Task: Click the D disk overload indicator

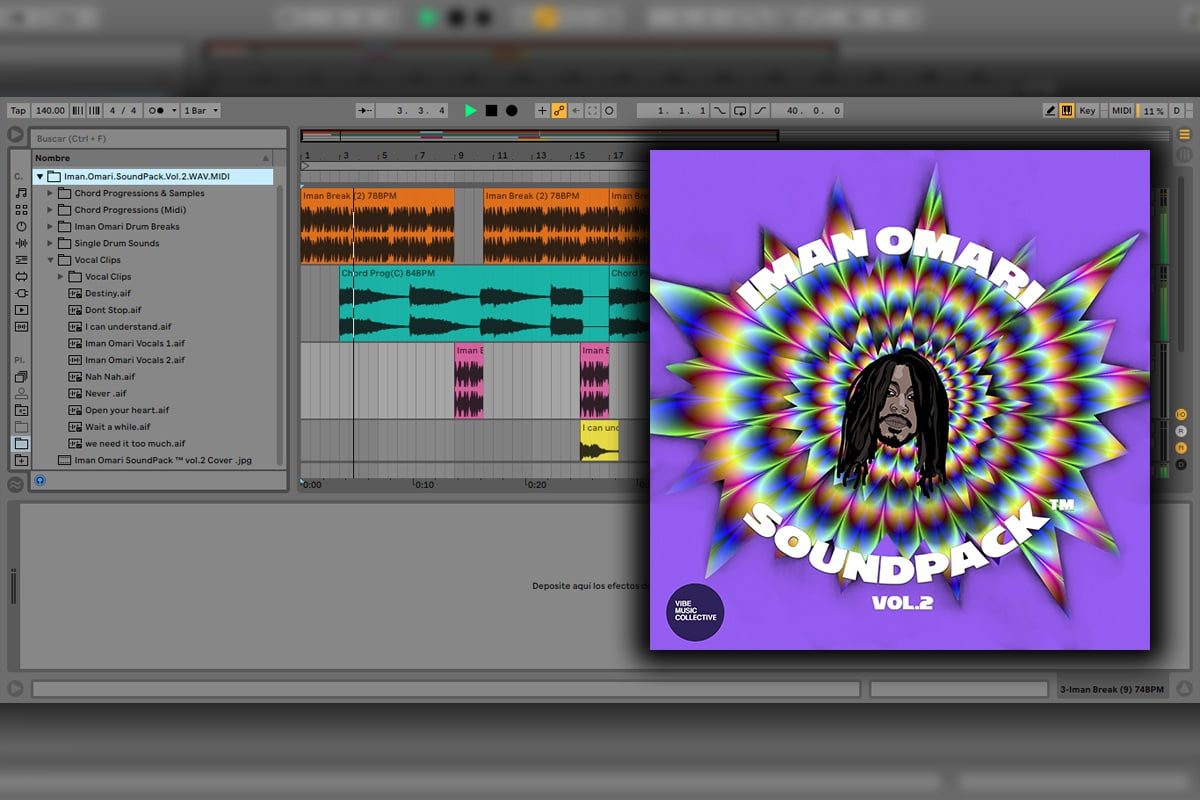Action: click(1177, 111)
